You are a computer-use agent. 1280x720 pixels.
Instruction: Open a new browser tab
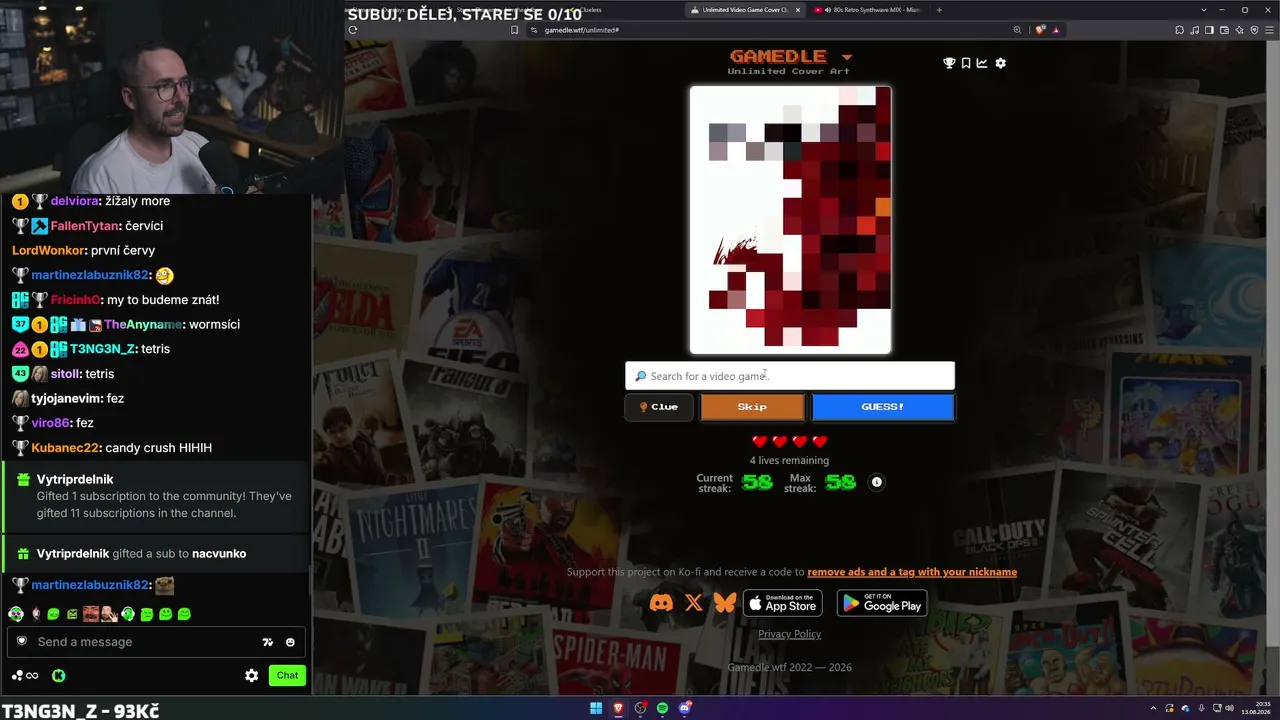tap(939, 10)
